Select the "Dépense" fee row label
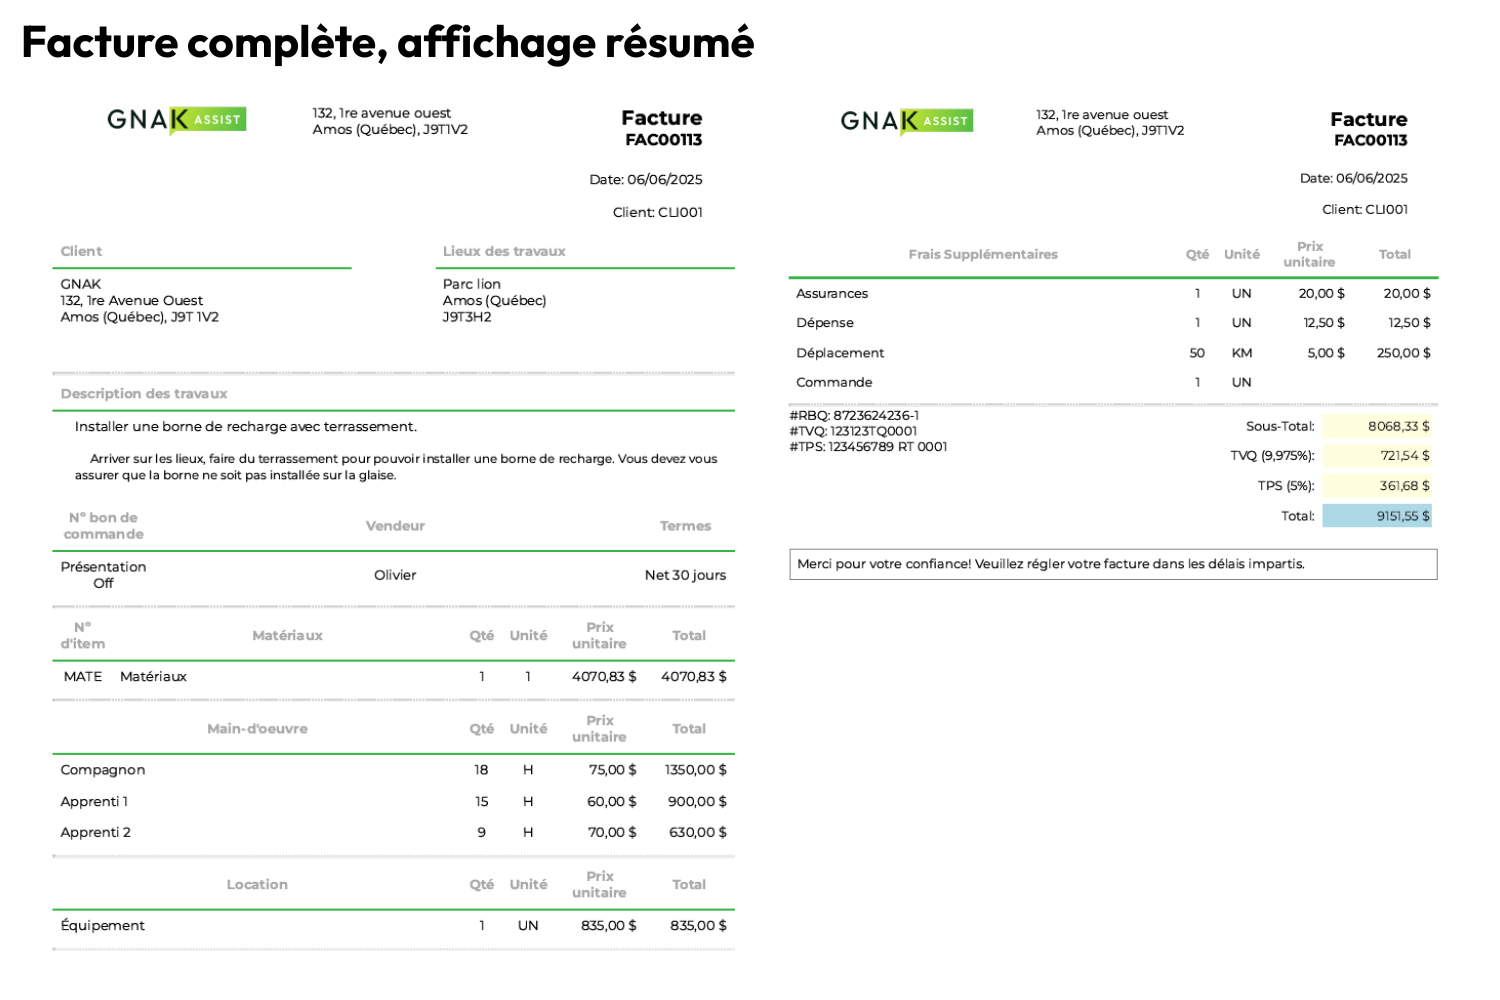This screenshot has height=1000, width=1500. 825,323
